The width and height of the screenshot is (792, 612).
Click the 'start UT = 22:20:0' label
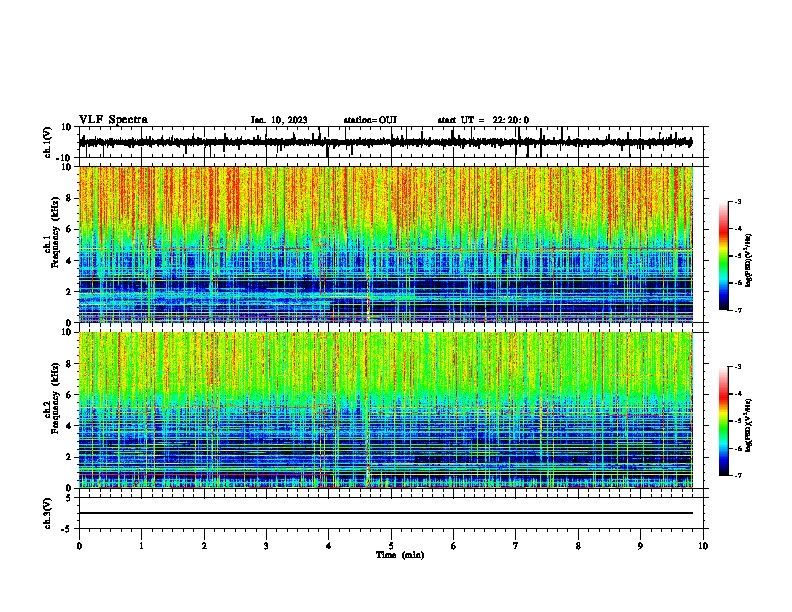click(x=483, y=120)
